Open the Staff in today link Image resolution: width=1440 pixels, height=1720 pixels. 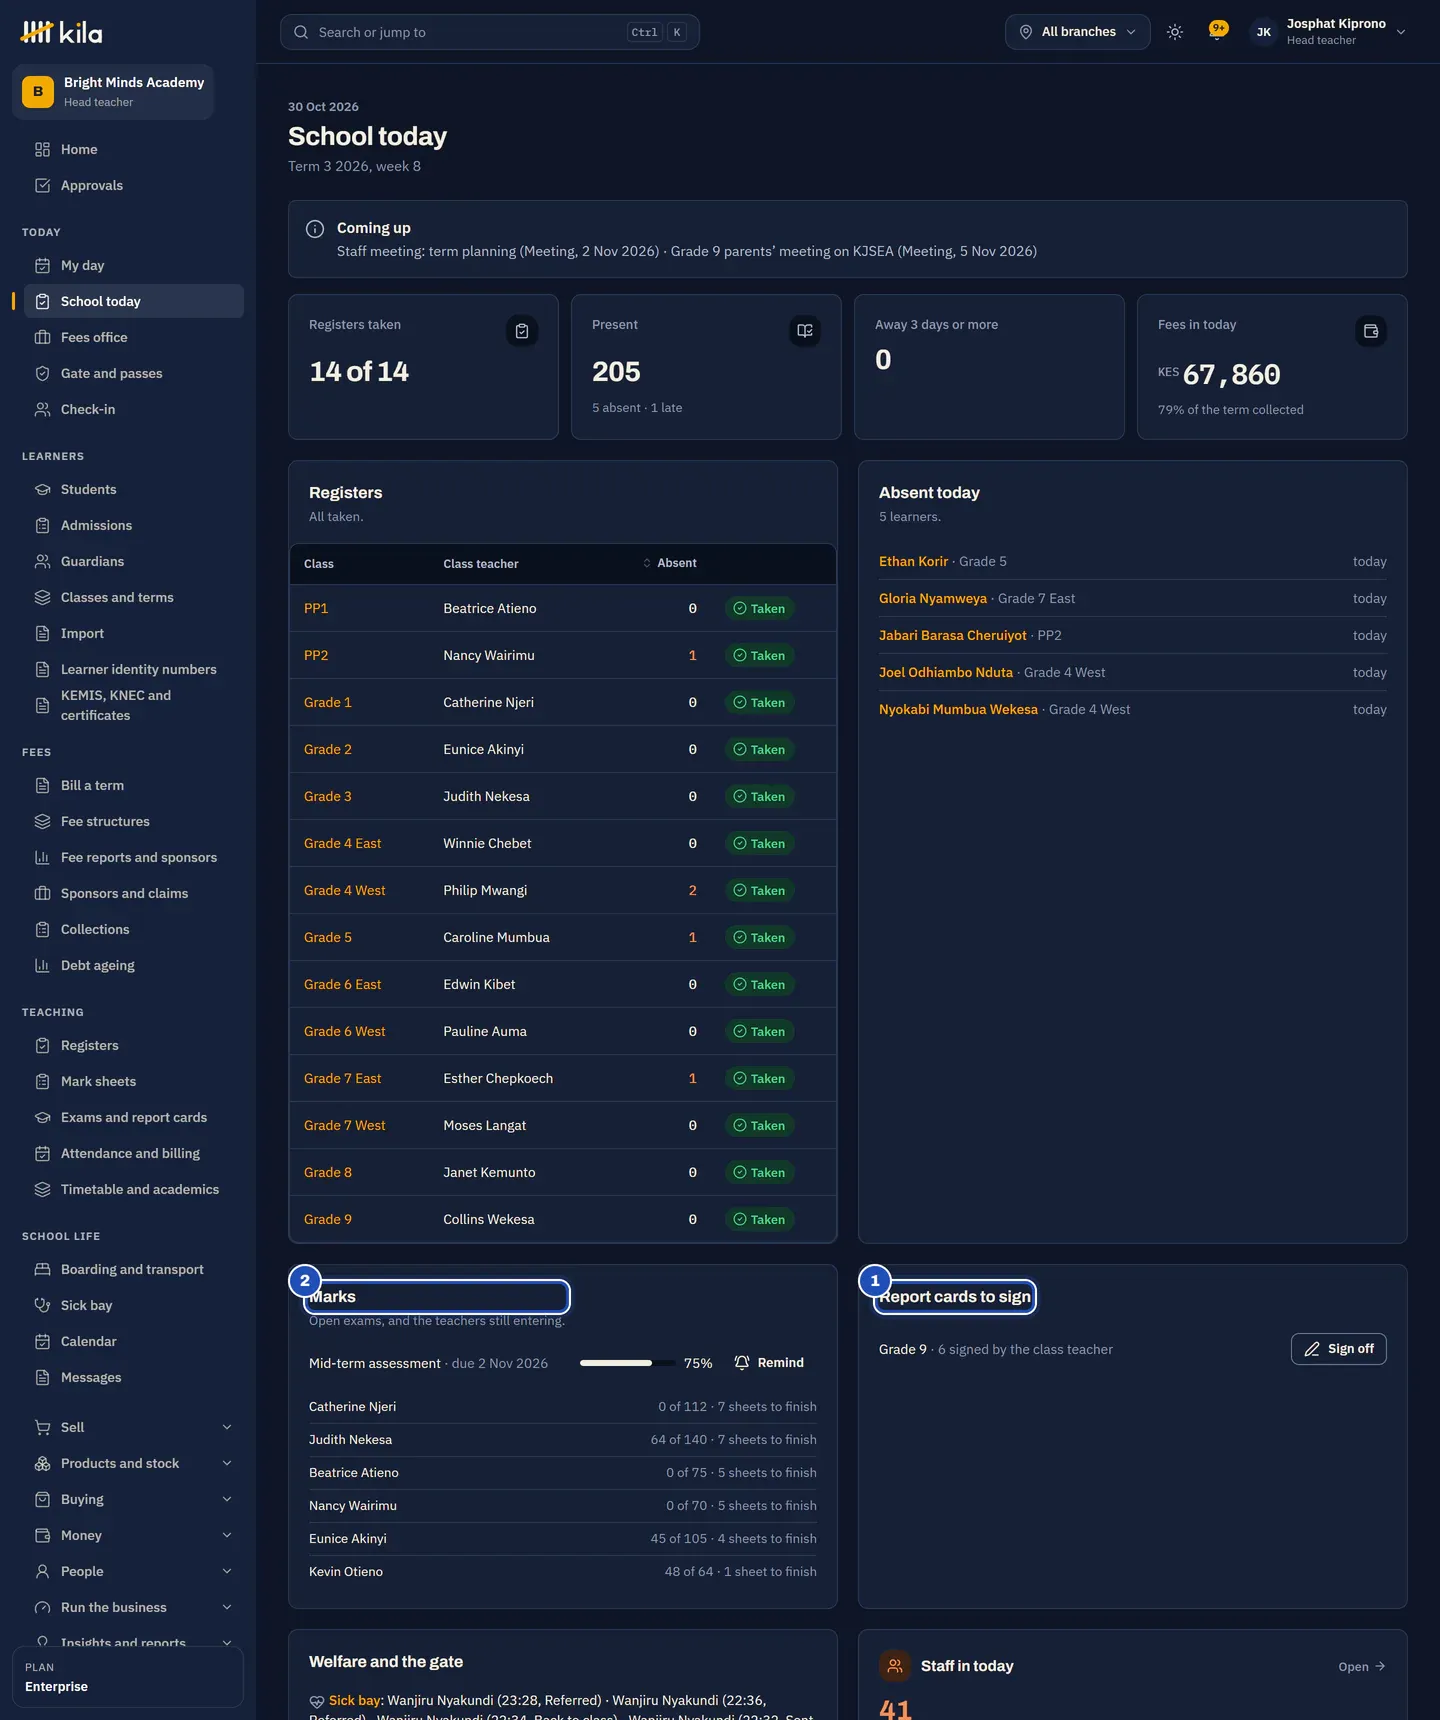coord(1362,1667)
